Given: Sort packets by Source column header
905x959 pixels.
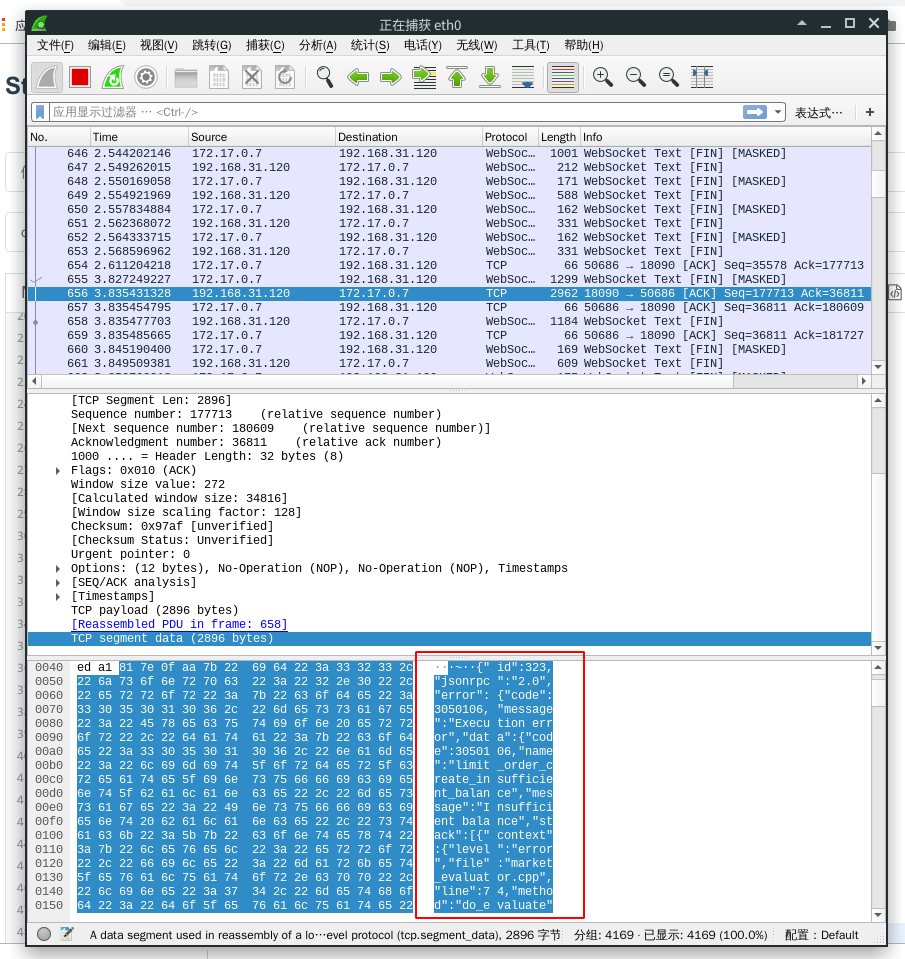Looking at the screenshot, I should [x=262, y=137].
